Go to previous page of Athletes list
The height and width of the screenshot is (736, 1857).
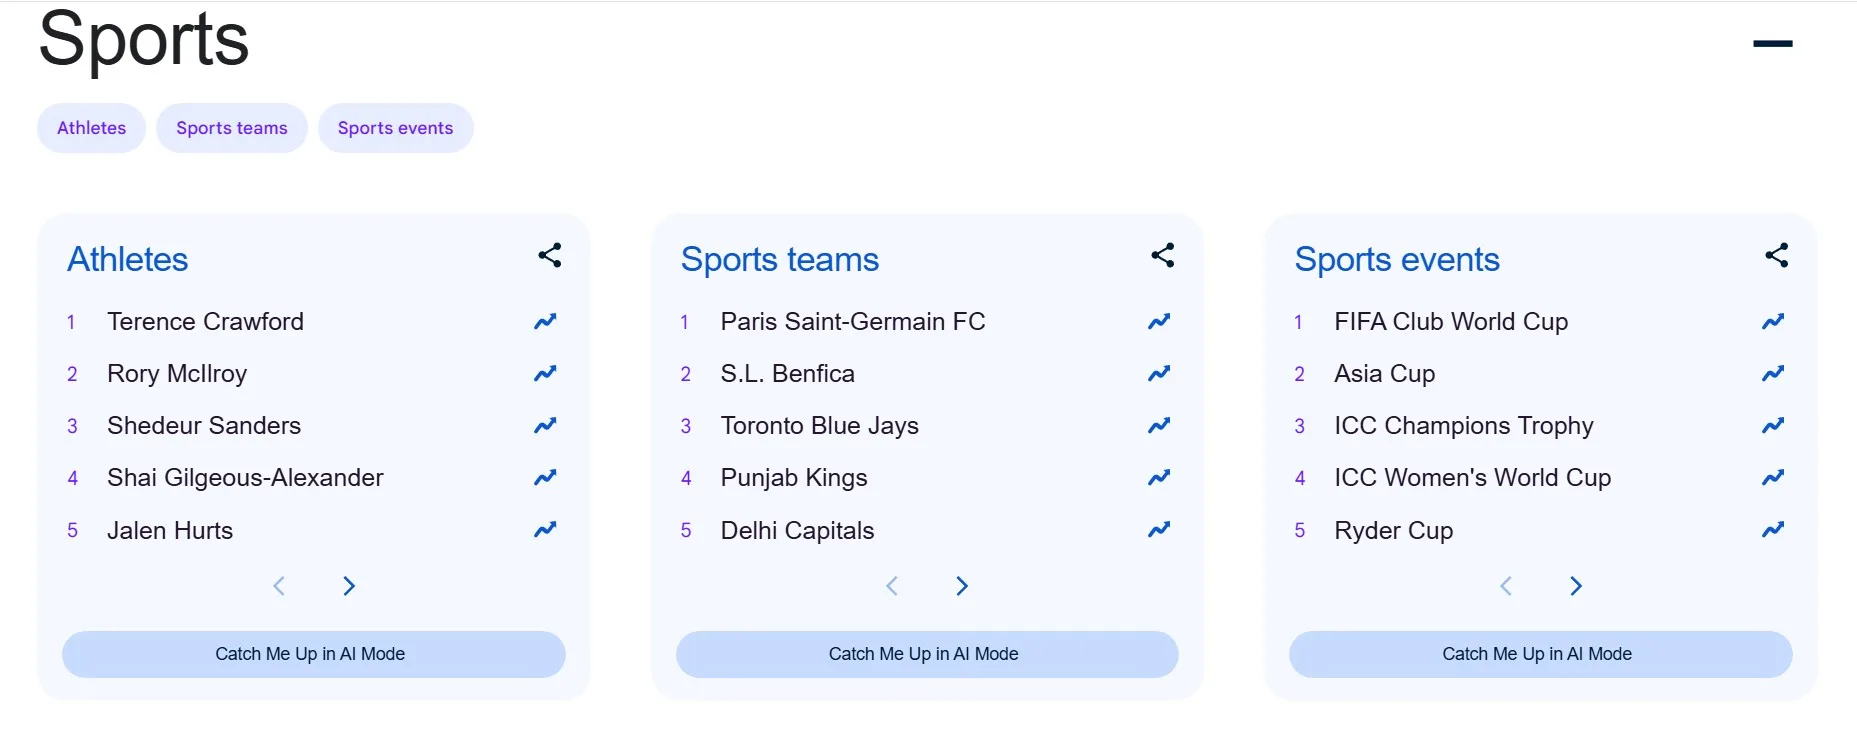279,586
